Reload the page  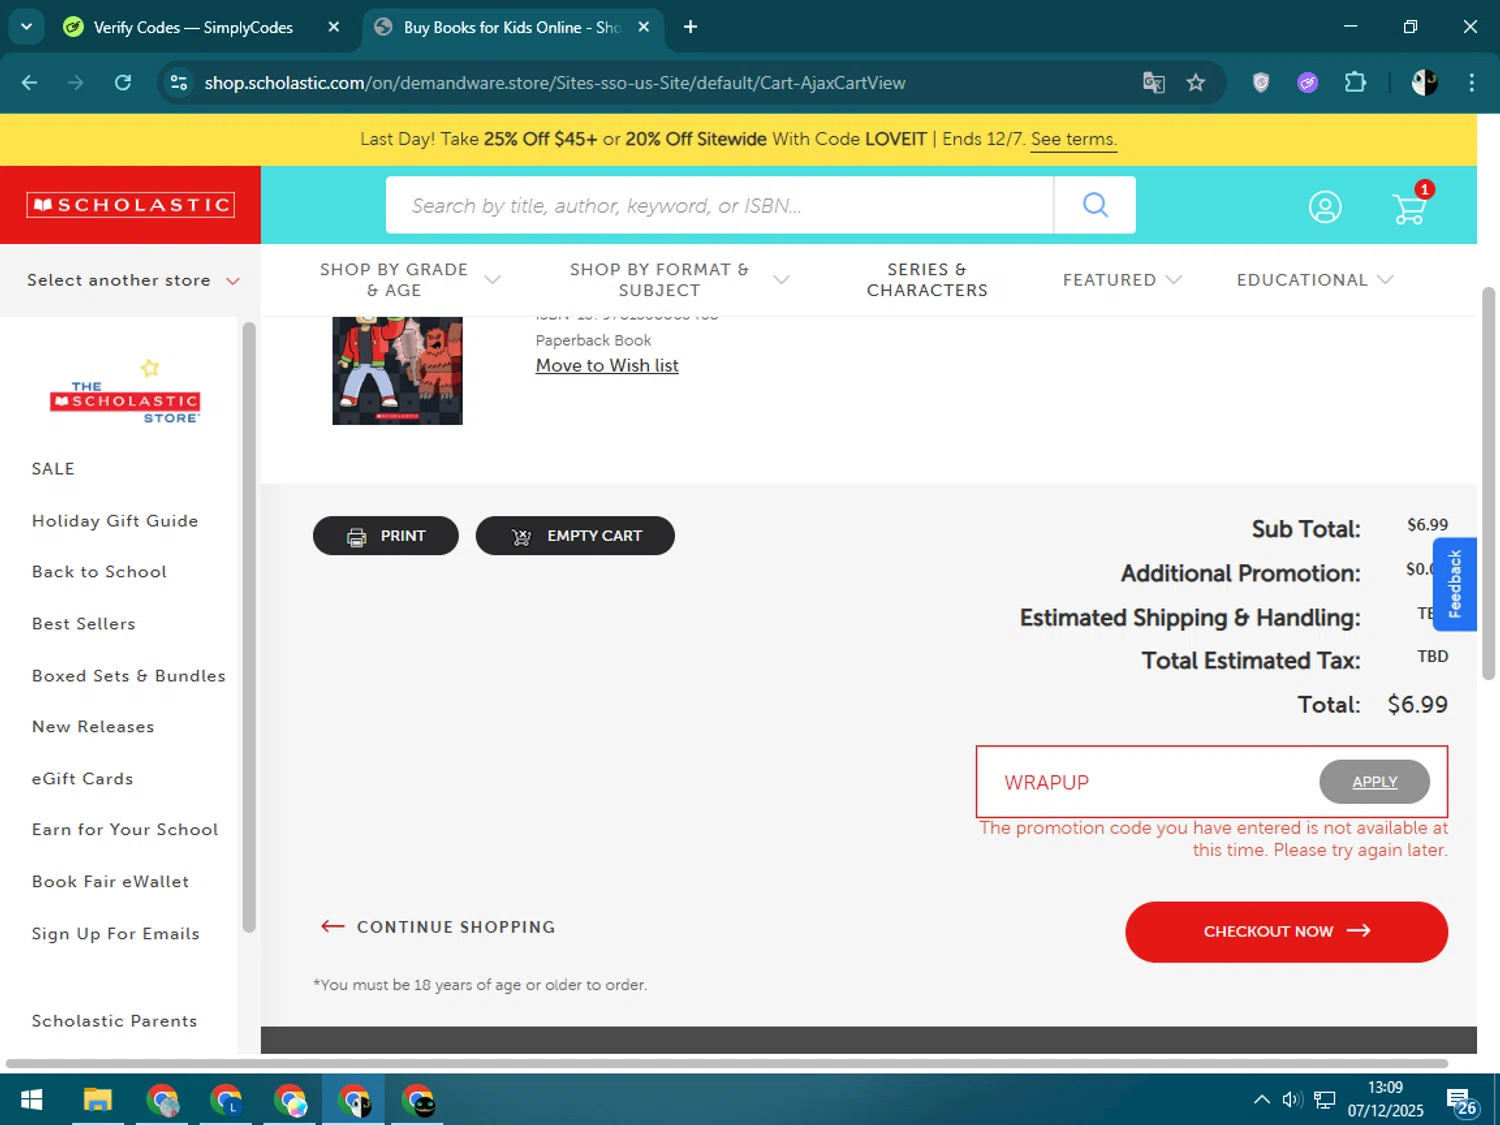click(123, 83)
